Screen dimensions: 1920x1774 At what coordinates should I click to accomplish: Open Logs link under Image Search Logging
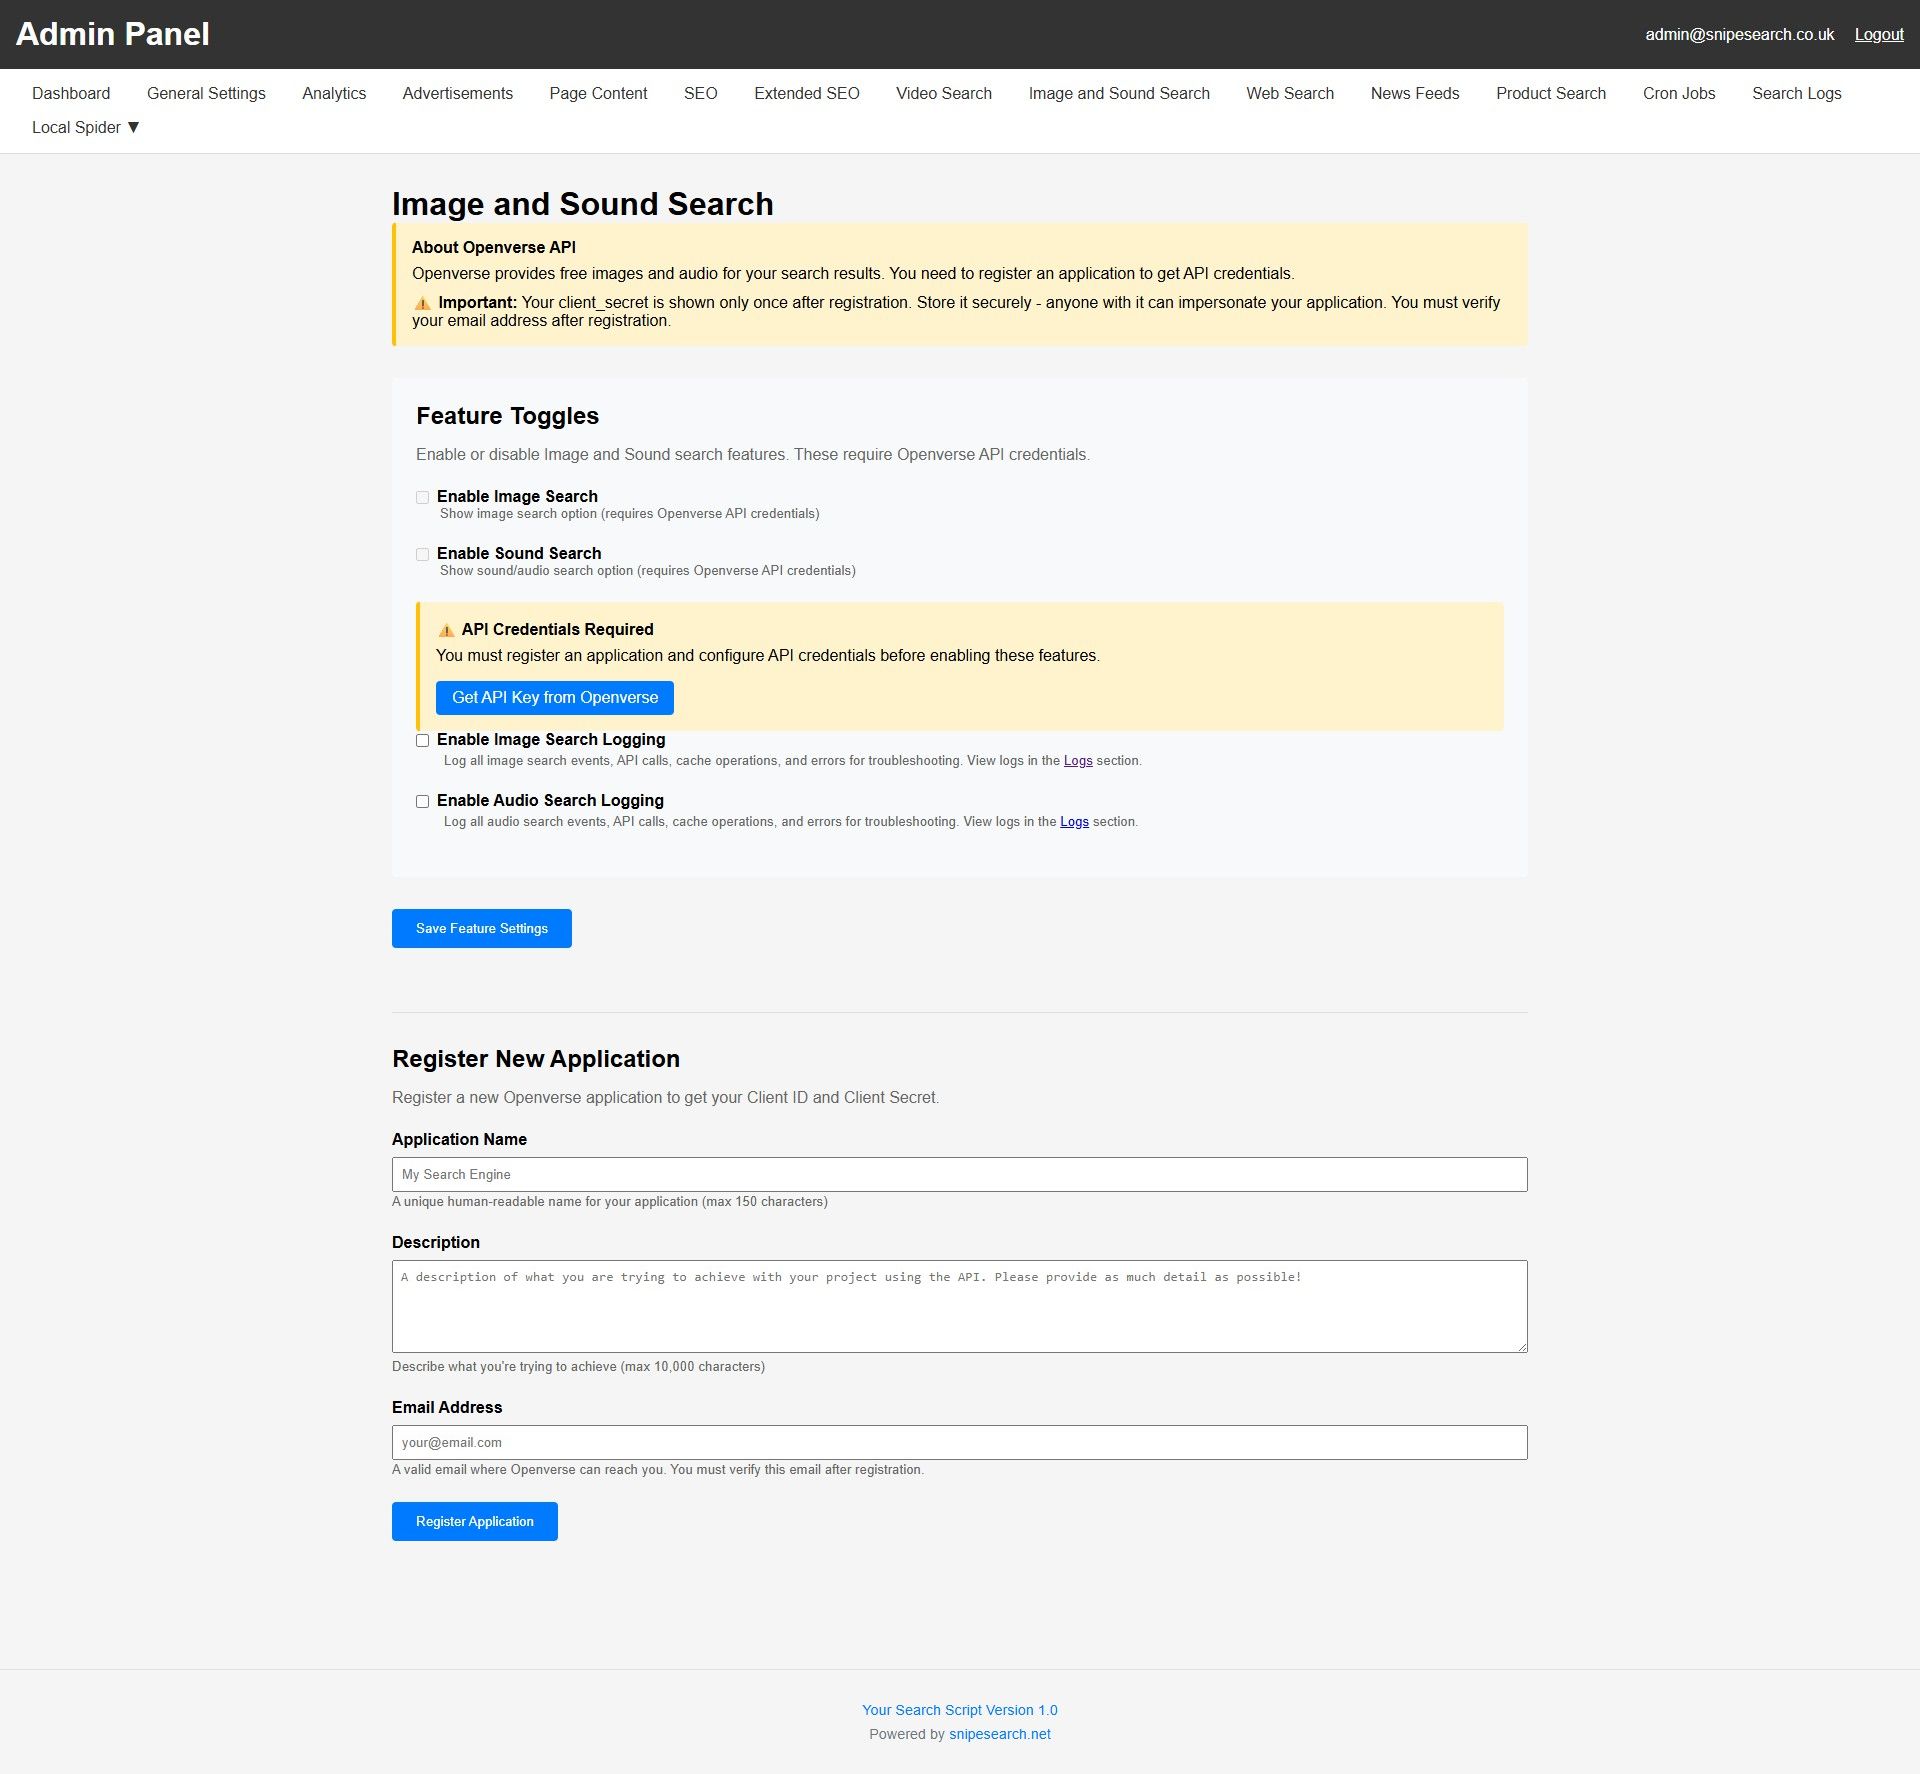(x=1077, y=761)
